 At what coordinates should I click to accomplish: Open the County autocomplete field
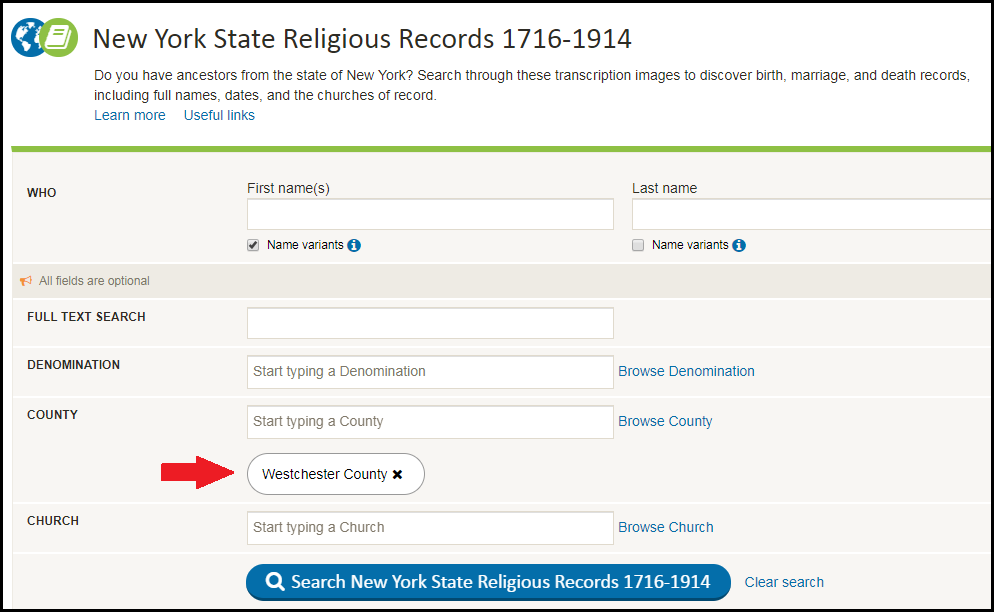tap(430, 421)
